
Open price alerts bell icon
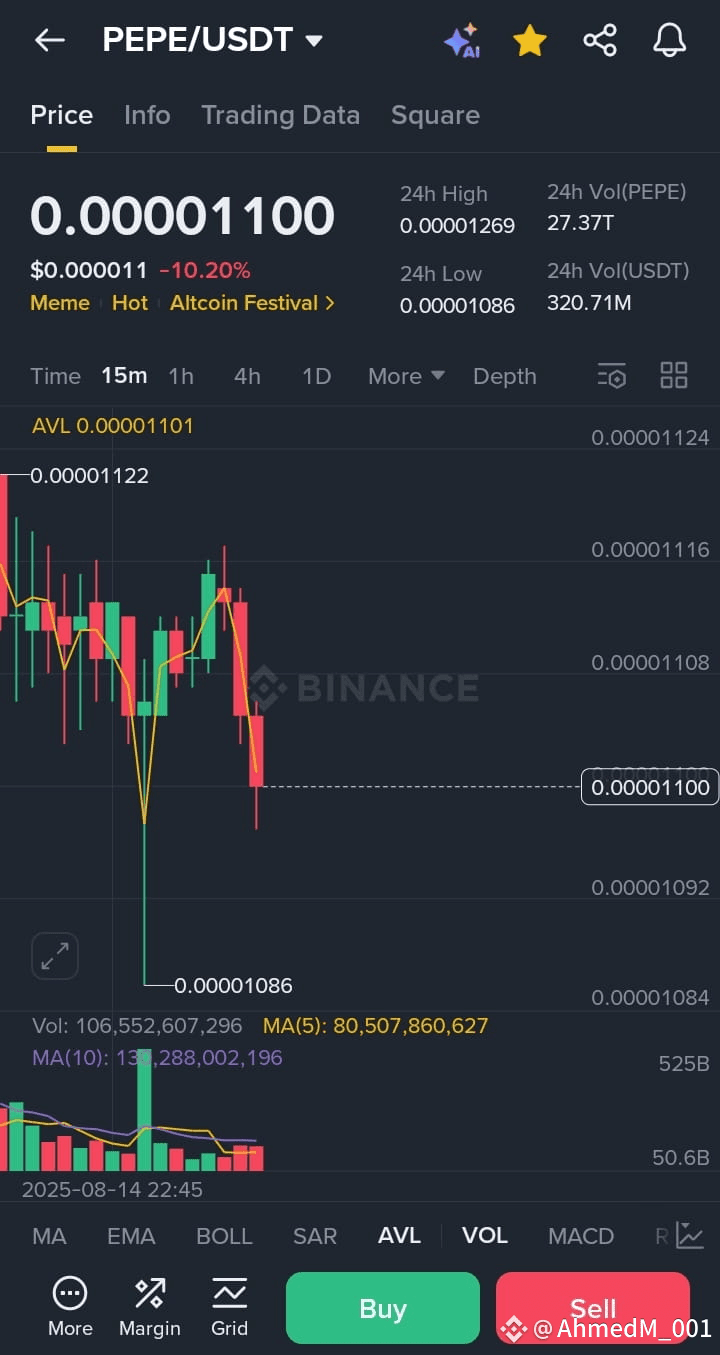pyautogui.click(x=670, y=41)
